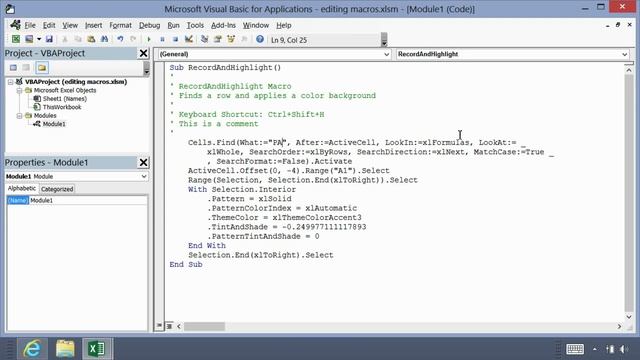640x360 pixels.
Task: Open the Insert menu
Action: (x=93, y=25)
